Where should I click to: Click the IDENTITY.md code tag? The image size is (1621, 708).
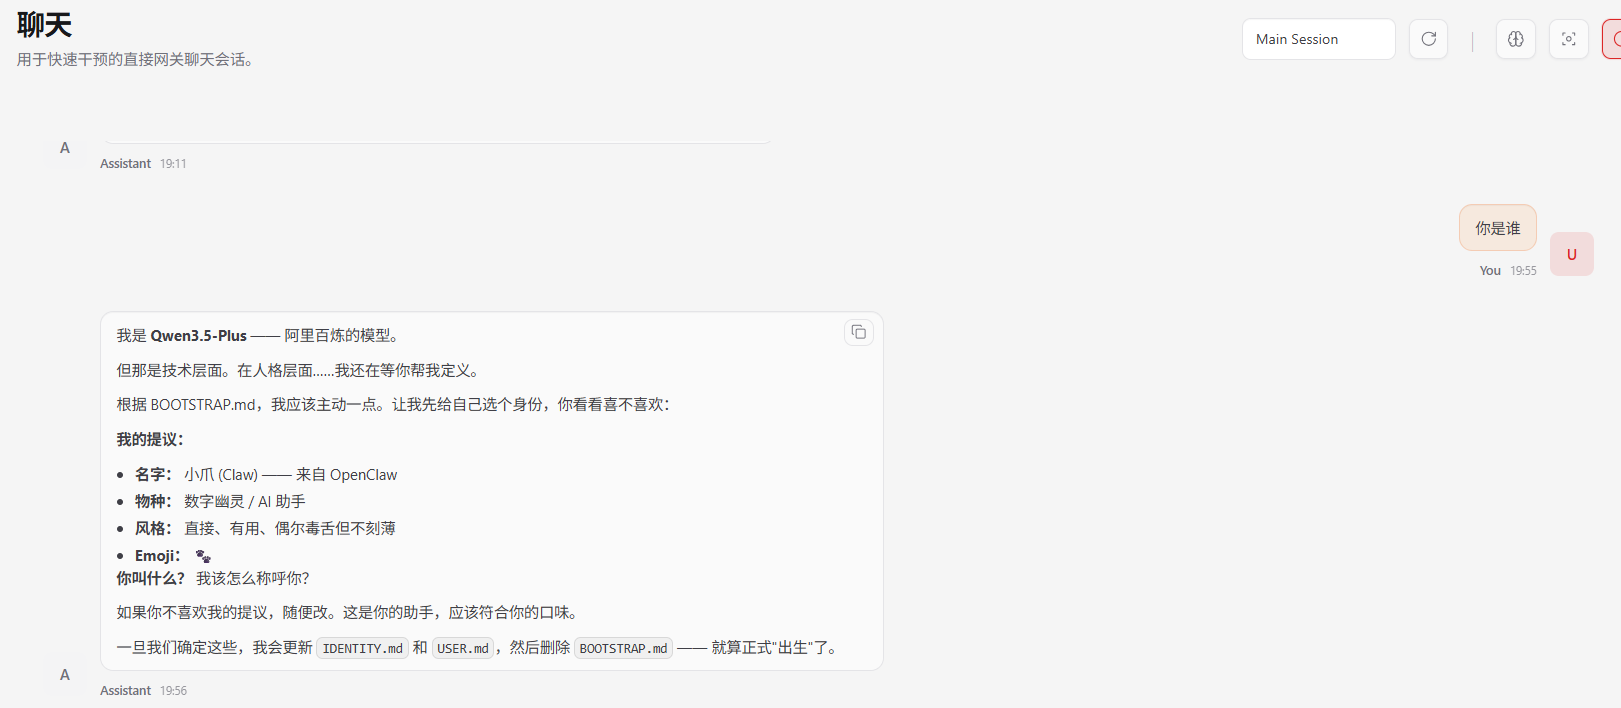click(362, 648)
